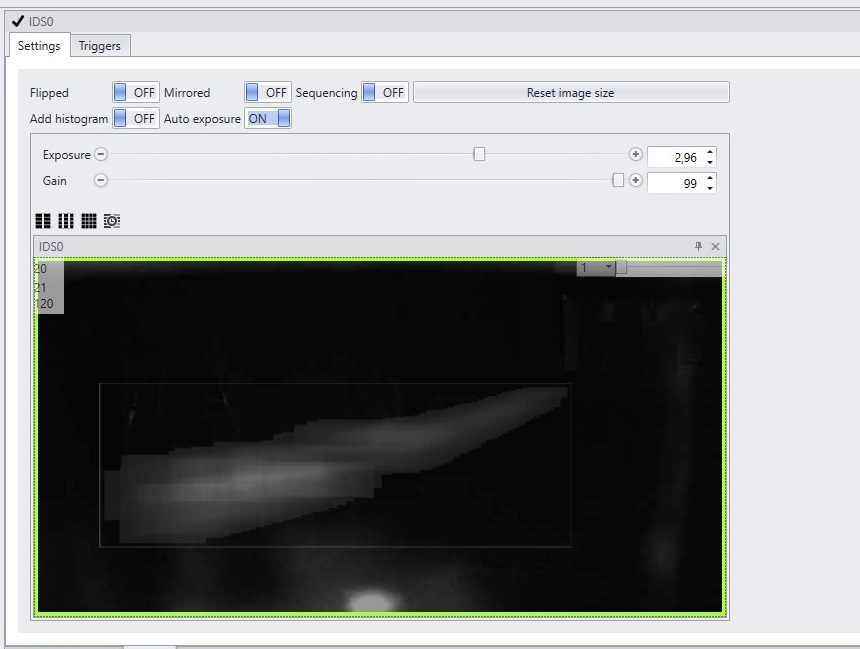Click the overlay value 120 in the image
This screenshot has height=649, width=860.
44,304
